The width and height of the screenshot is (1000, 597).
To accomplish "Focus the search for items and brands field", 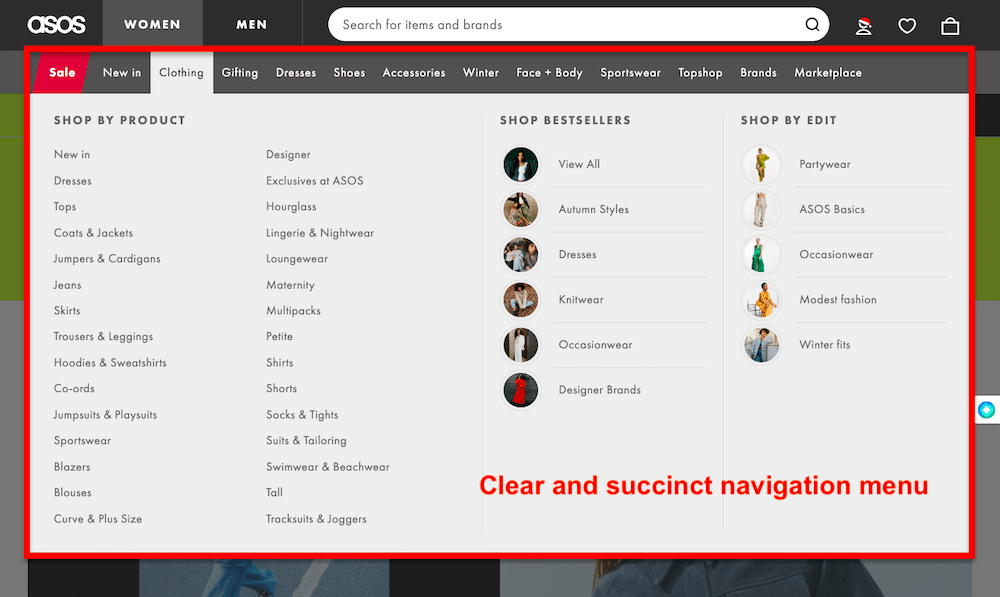I will pos(578,24).
